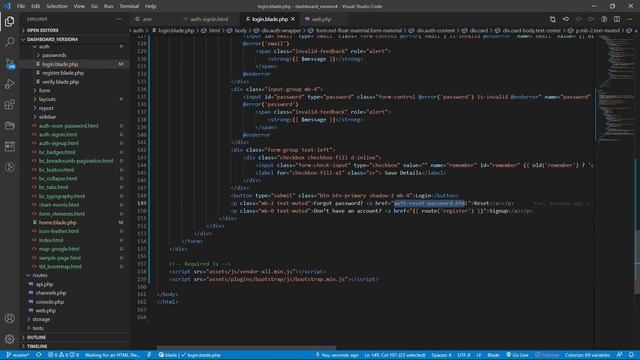
Task: Open console.php under routes
Action: pos(50,302)
